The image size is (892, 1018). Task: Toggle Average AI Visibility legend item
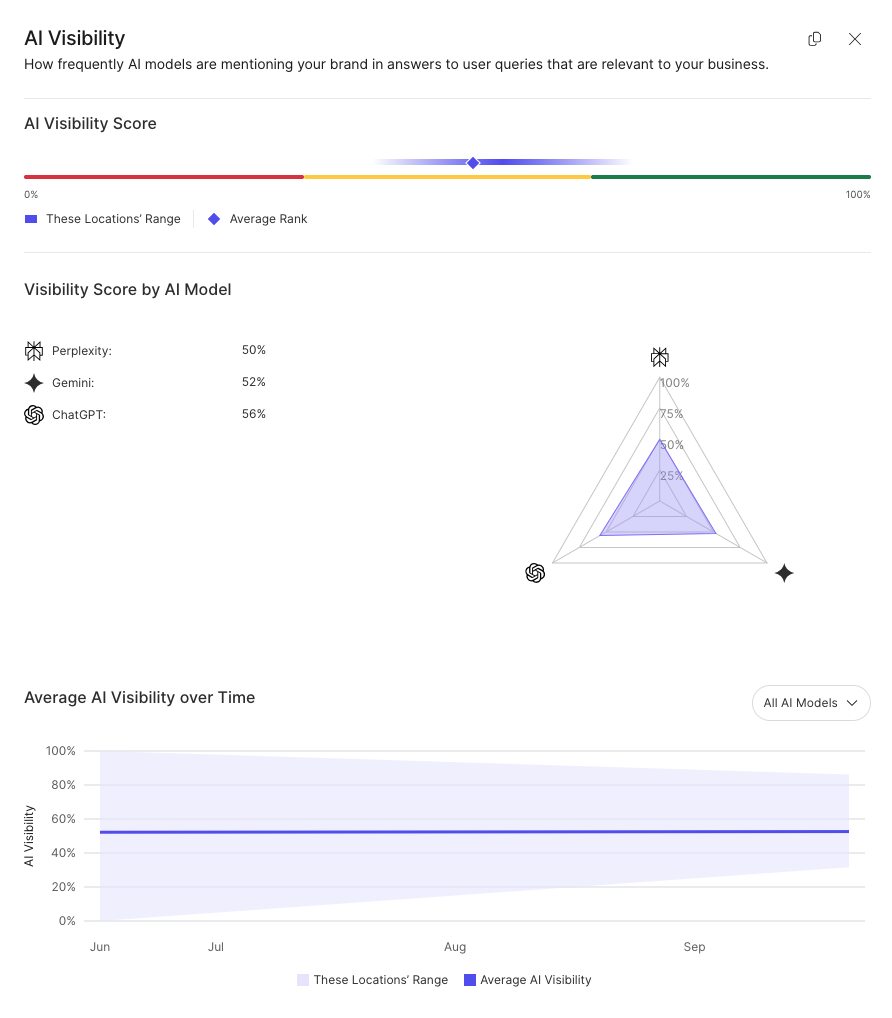[527, 980]
